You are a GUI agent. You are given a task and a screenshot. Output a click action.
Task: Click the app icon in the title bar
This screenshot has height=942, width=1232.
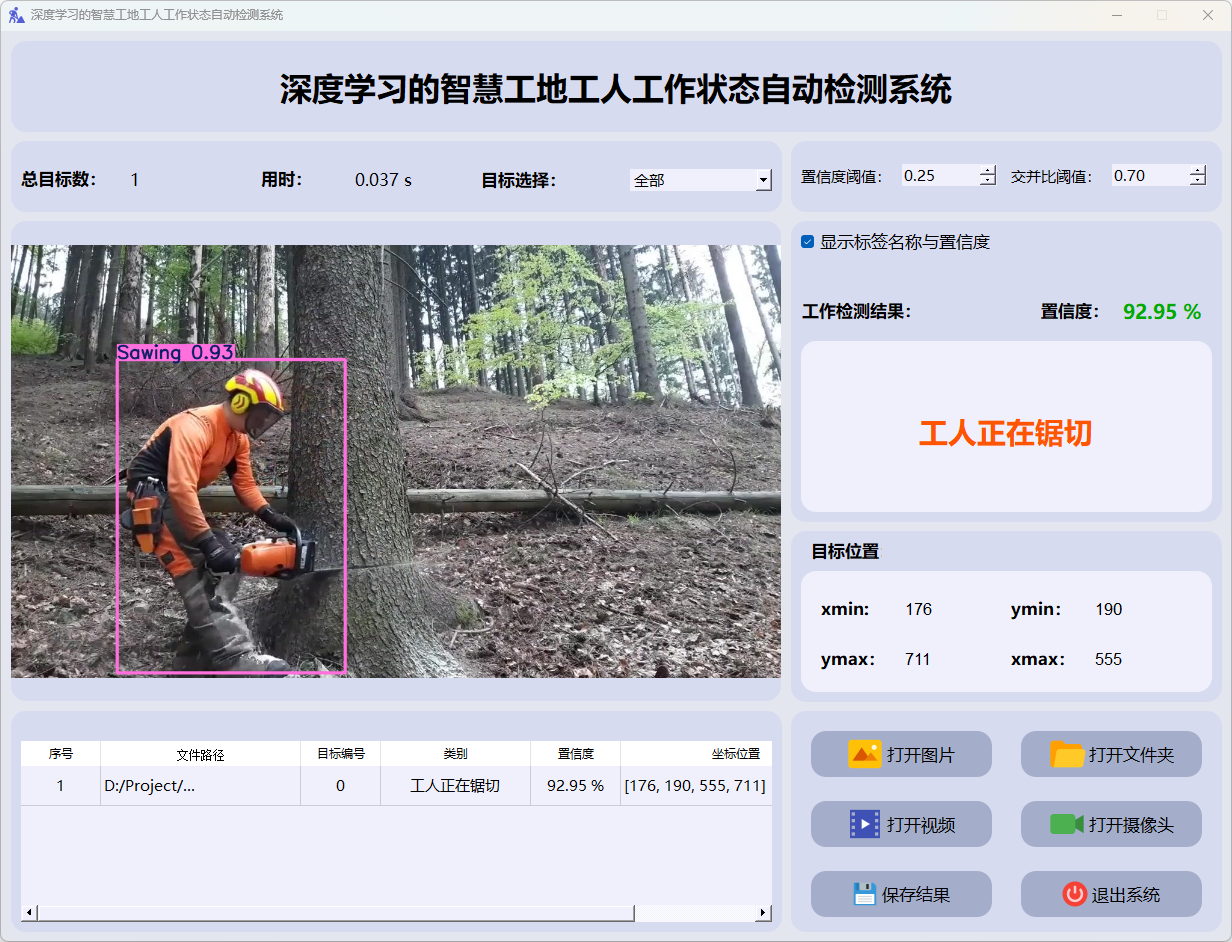click(16, 15)
